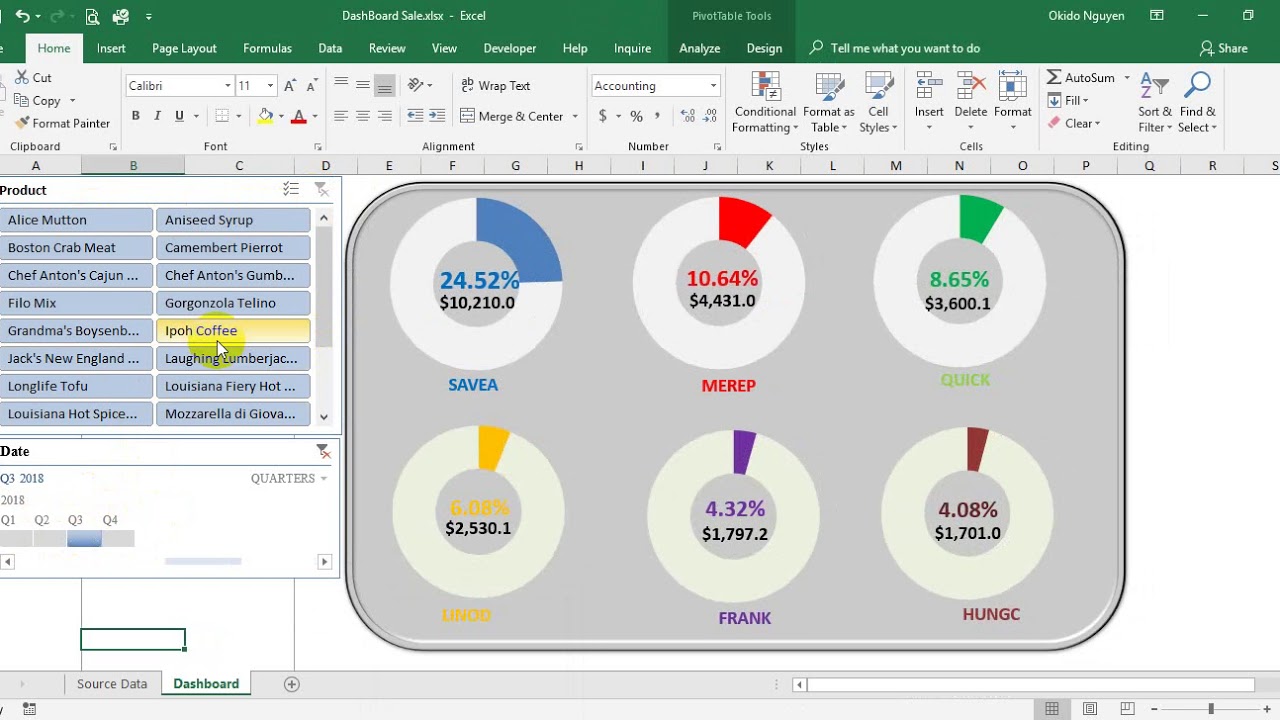Open Conditional Formatting
Screen dimensions: 1280x720
click(x=765, y=102)
